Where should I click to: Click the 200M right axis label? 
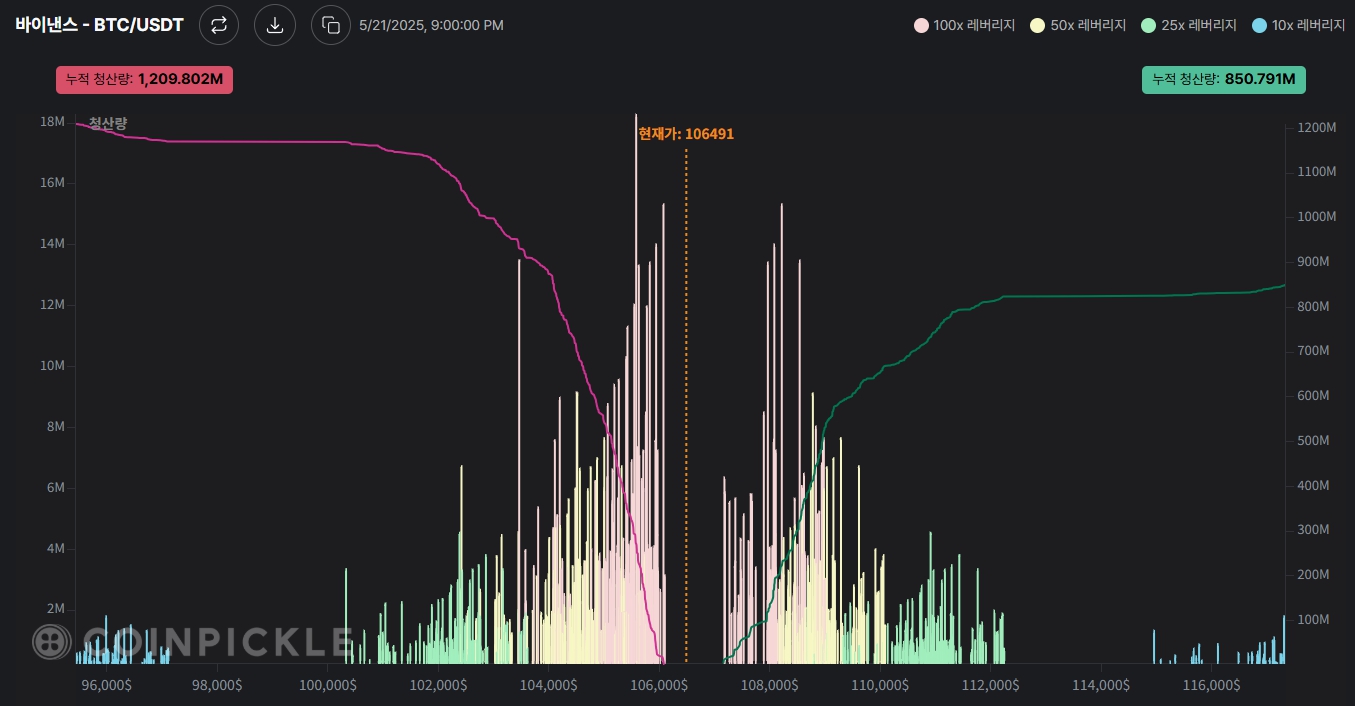pyautogui.click(x=1313, y=575)
